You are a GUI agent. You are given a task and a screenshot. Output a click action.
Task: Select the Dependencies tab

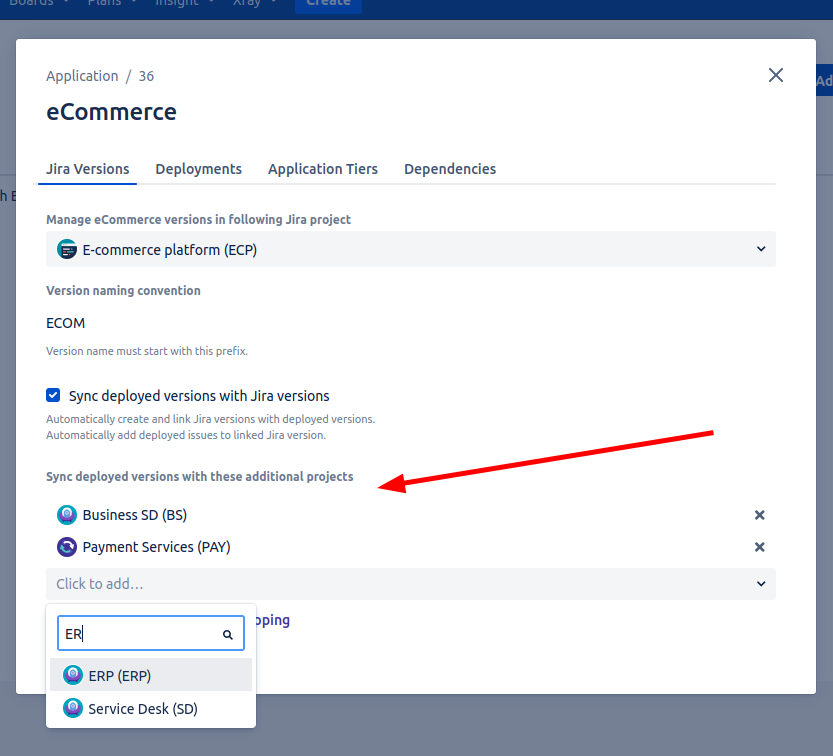(x=449, y=169)
